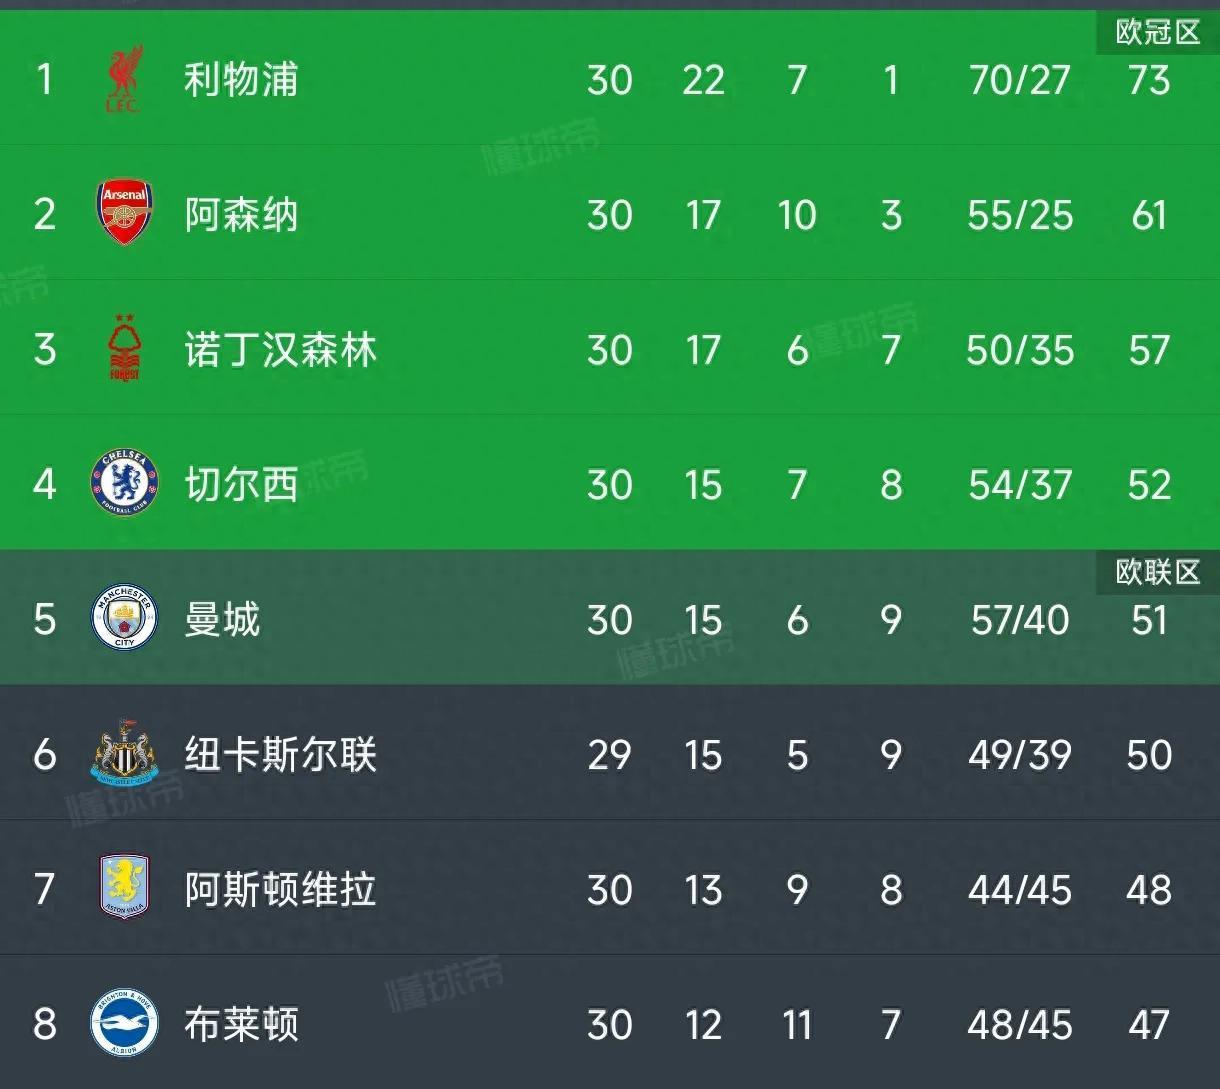
Task: Click the Liverpool club crest
Action: 124,79
